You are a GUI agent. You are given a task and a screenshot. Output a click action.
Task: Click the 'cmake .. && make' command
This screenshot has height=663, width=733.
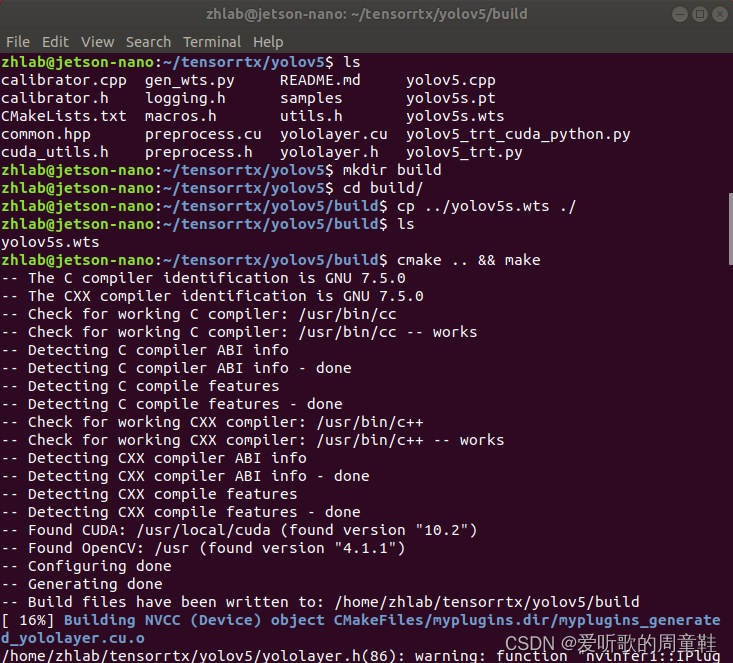tap(468, 260)
